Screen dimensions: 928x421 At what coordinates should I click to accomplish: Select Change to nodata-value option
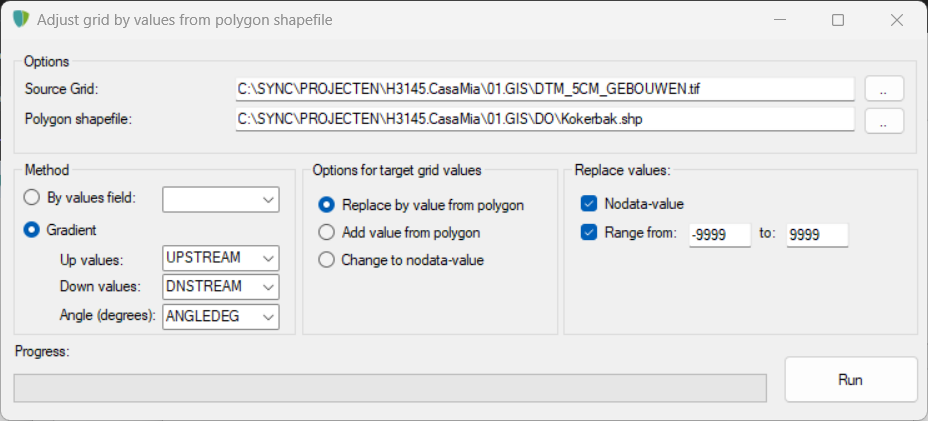tap(326, 260)
